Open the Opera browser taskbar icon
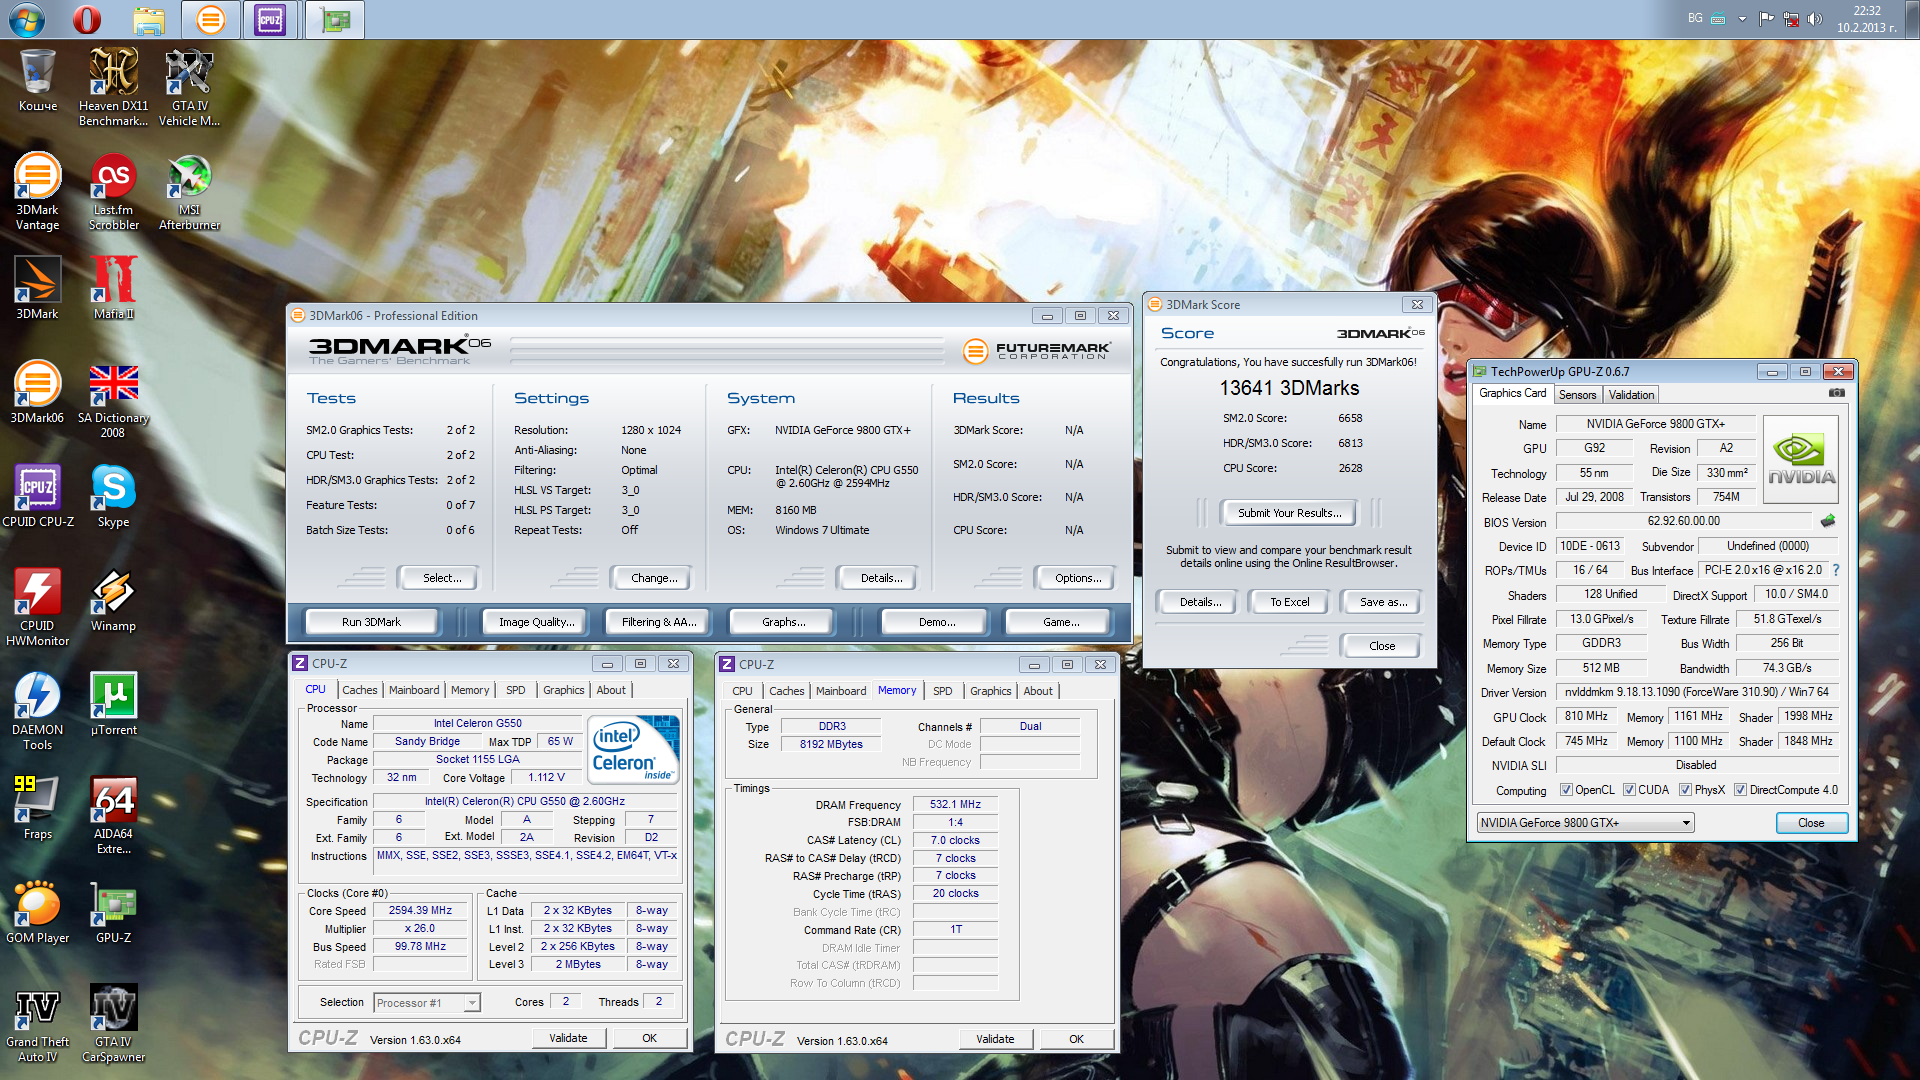The image size is (1920, 1080). (87, 19)
